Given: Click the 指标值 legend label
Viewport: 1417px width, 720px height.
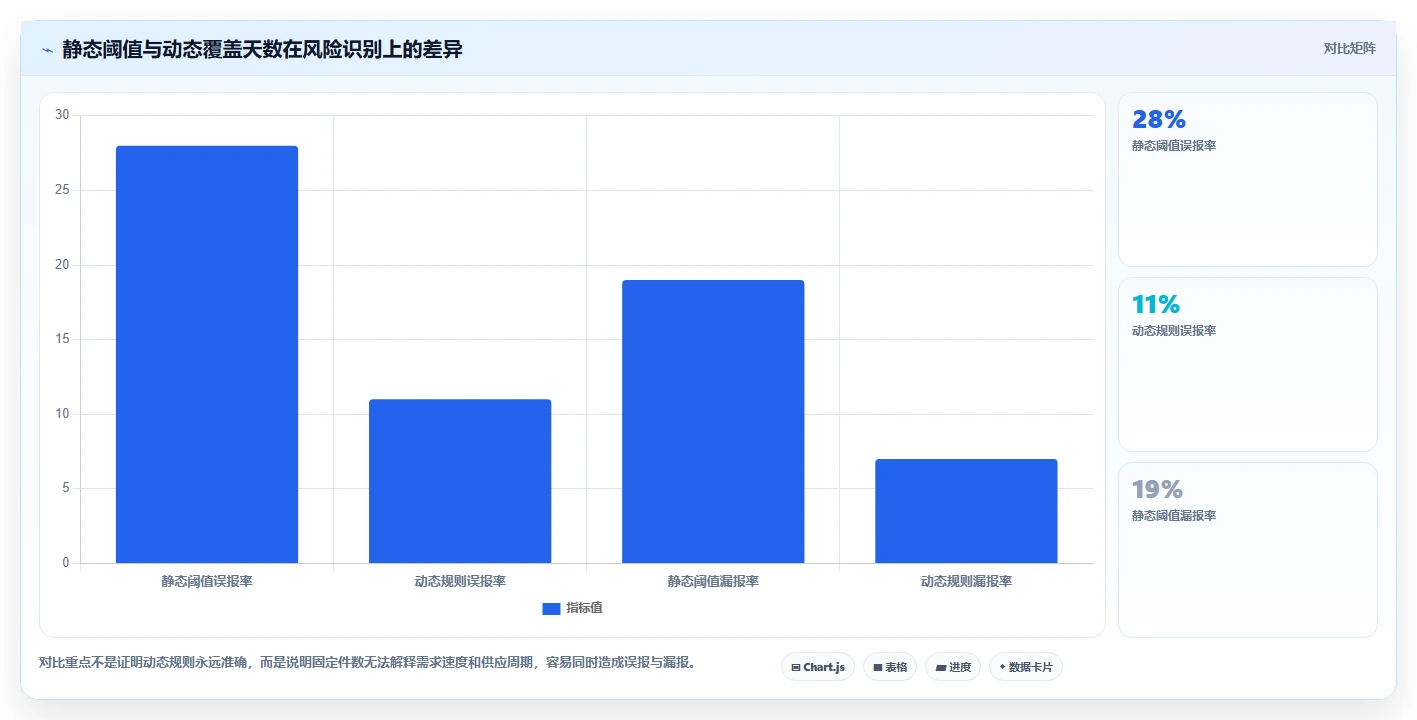Looking at the screenshot, I should [x=584, y=608].
